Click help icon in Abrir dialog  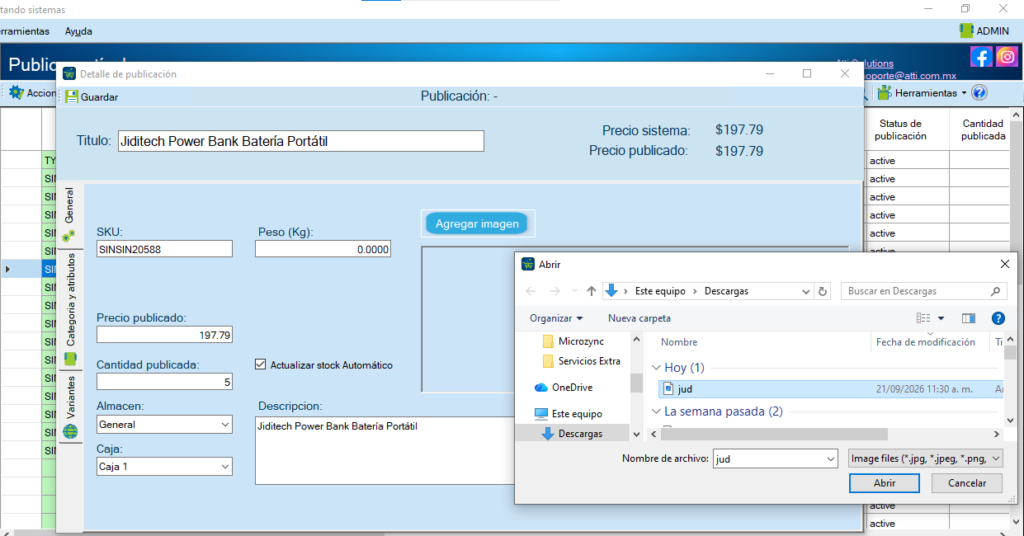point(998,318)
